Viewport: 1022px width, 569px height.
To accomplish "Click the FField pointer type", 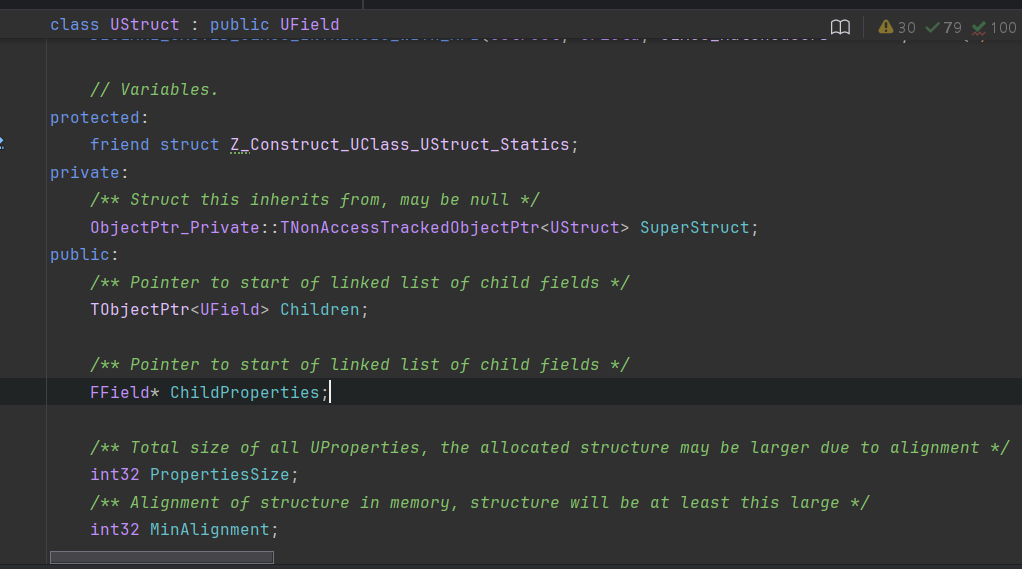I will click(120, 392).
